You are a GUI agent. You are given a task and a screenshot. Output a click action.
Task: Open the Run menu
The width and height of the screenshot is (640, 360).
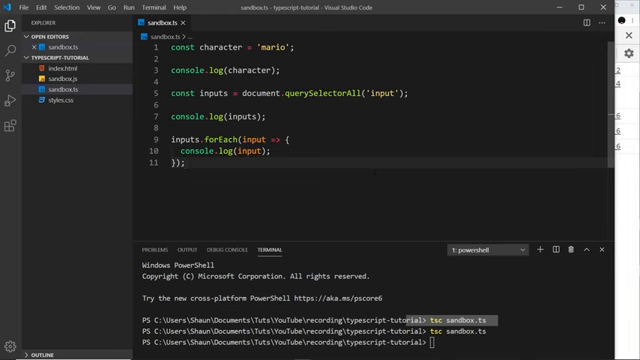(x=129, y=7)
